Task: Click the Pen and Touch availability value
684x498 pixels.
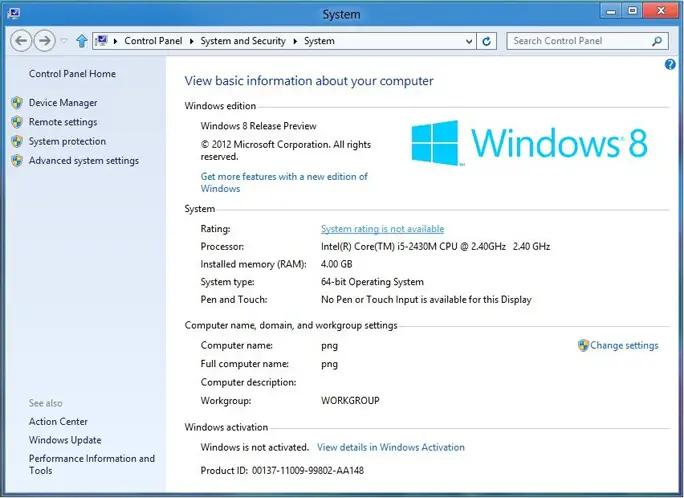Action: 426,300
